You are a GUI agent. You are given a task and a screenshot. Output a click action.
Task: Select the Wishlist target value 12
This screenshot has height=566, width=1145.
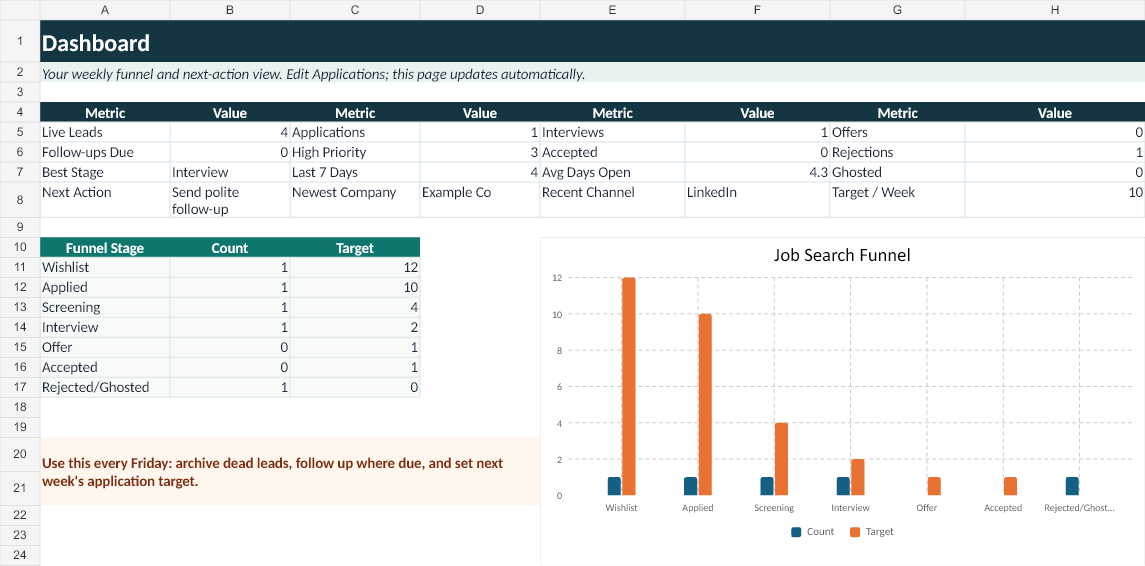[355, 267]
